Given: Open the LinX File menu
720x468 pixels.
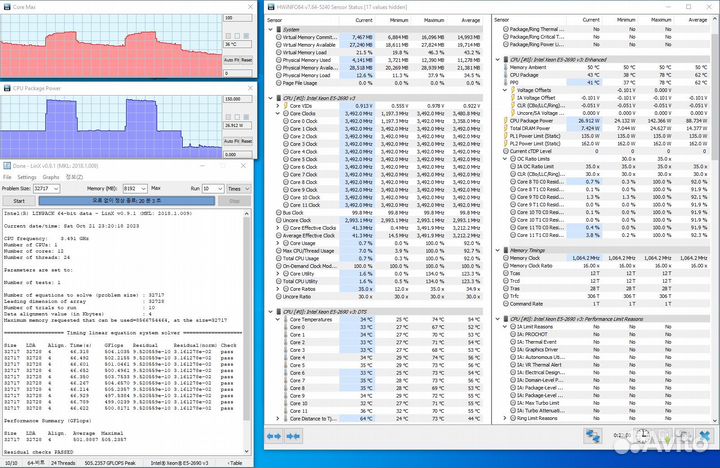Looking at the screenshot, I should coord(9,176).
